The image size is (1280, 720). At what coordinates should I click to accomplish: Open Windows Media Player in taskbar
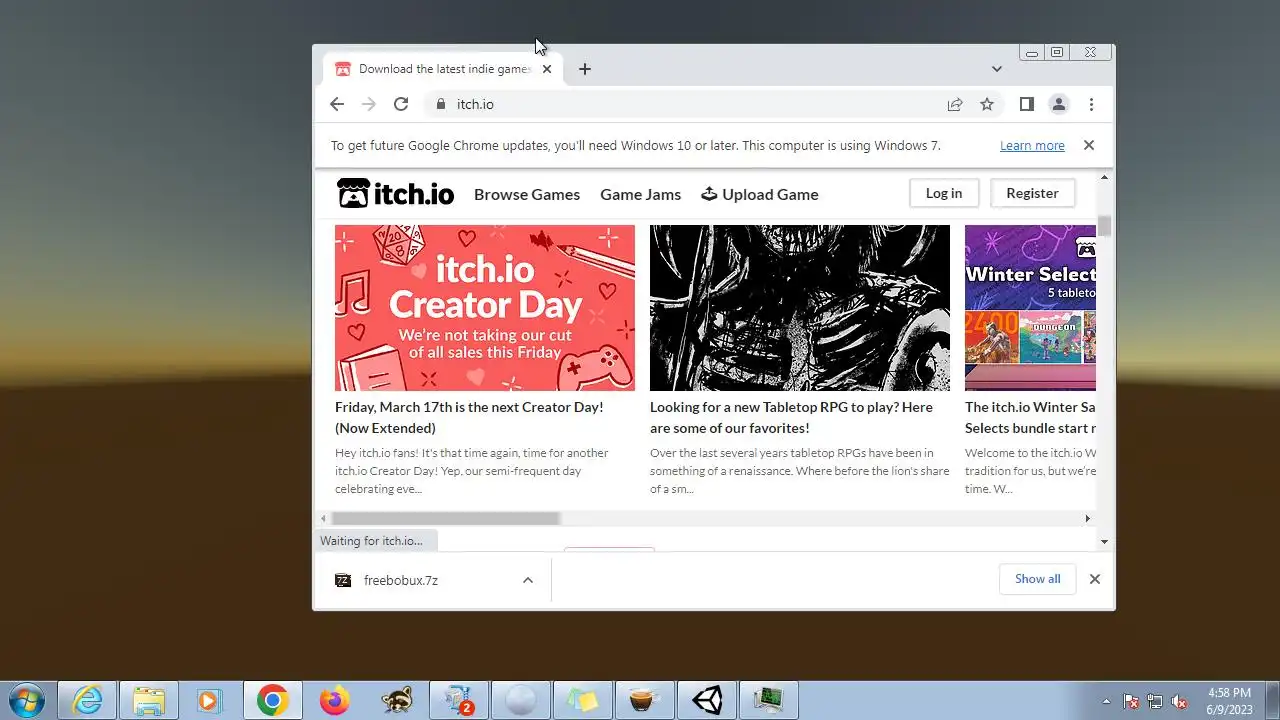tap(211, 701)
